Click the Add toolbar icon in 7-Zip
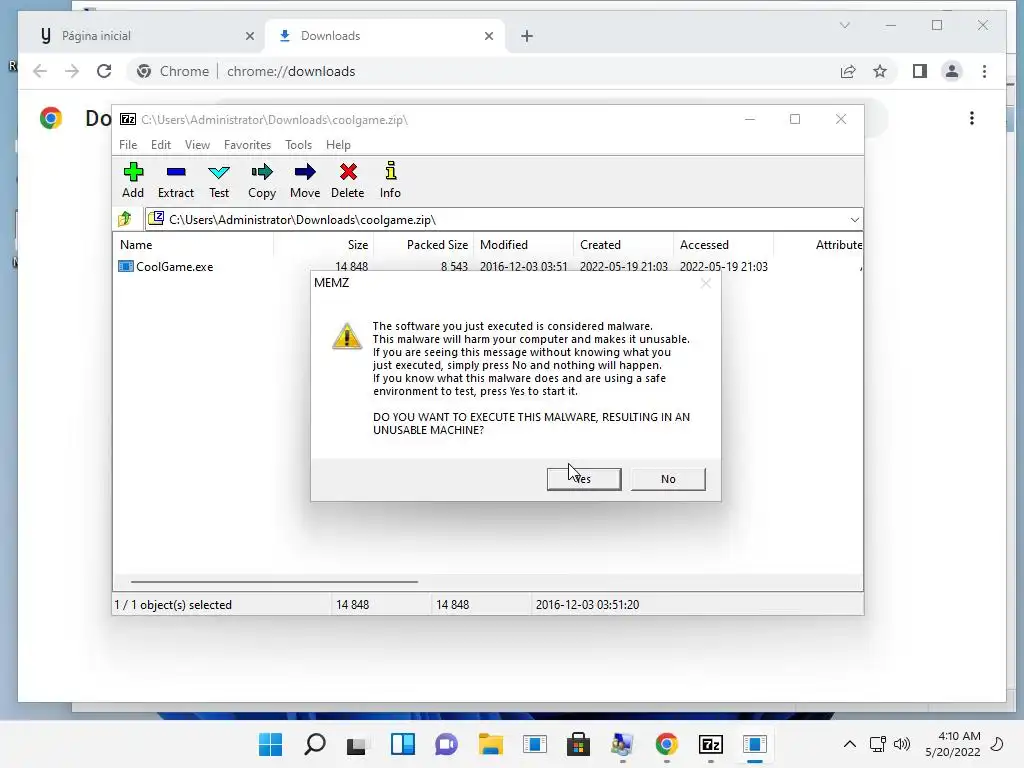Screen dimensions: 1024x768 tap(133, 180)
